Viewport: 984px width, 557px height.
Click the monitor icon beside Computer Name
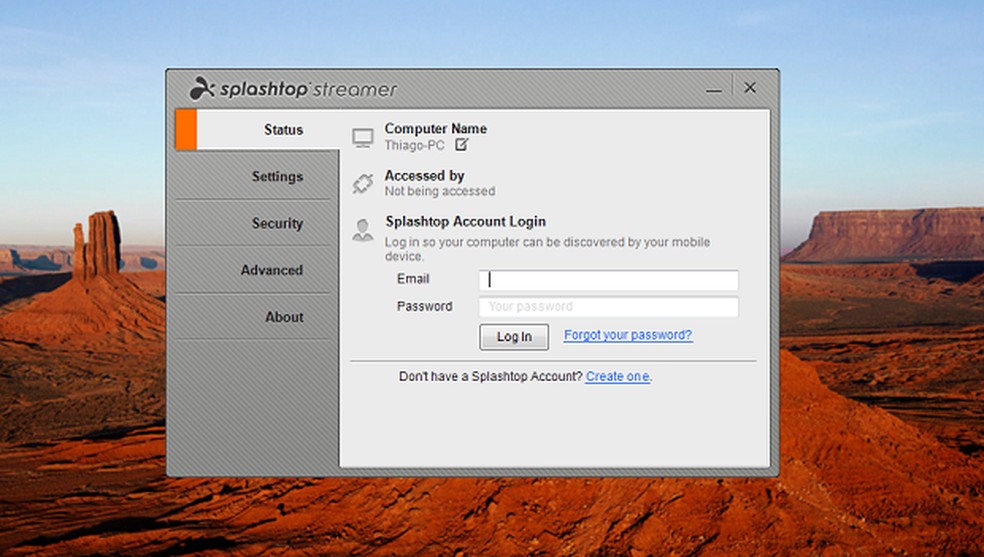click(363, 137)
